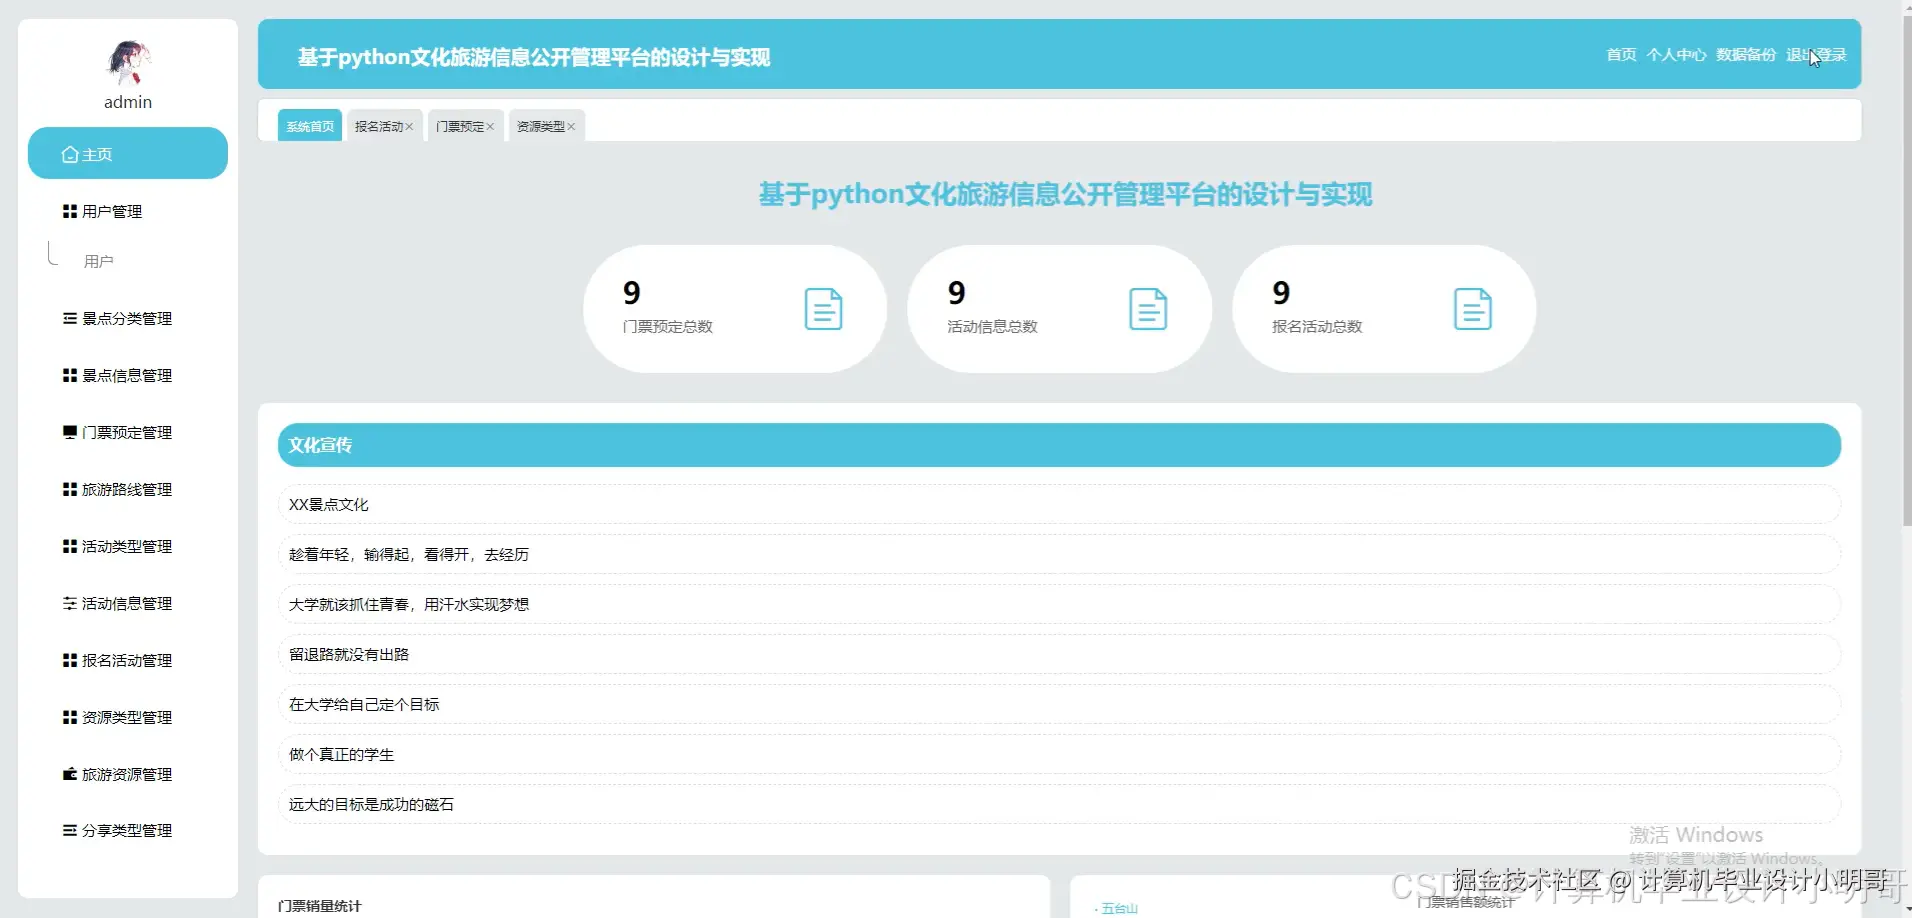Expand the 报名活动管理 menu
The height and width of the screenshot is (918, 1912).
(128, 660)
